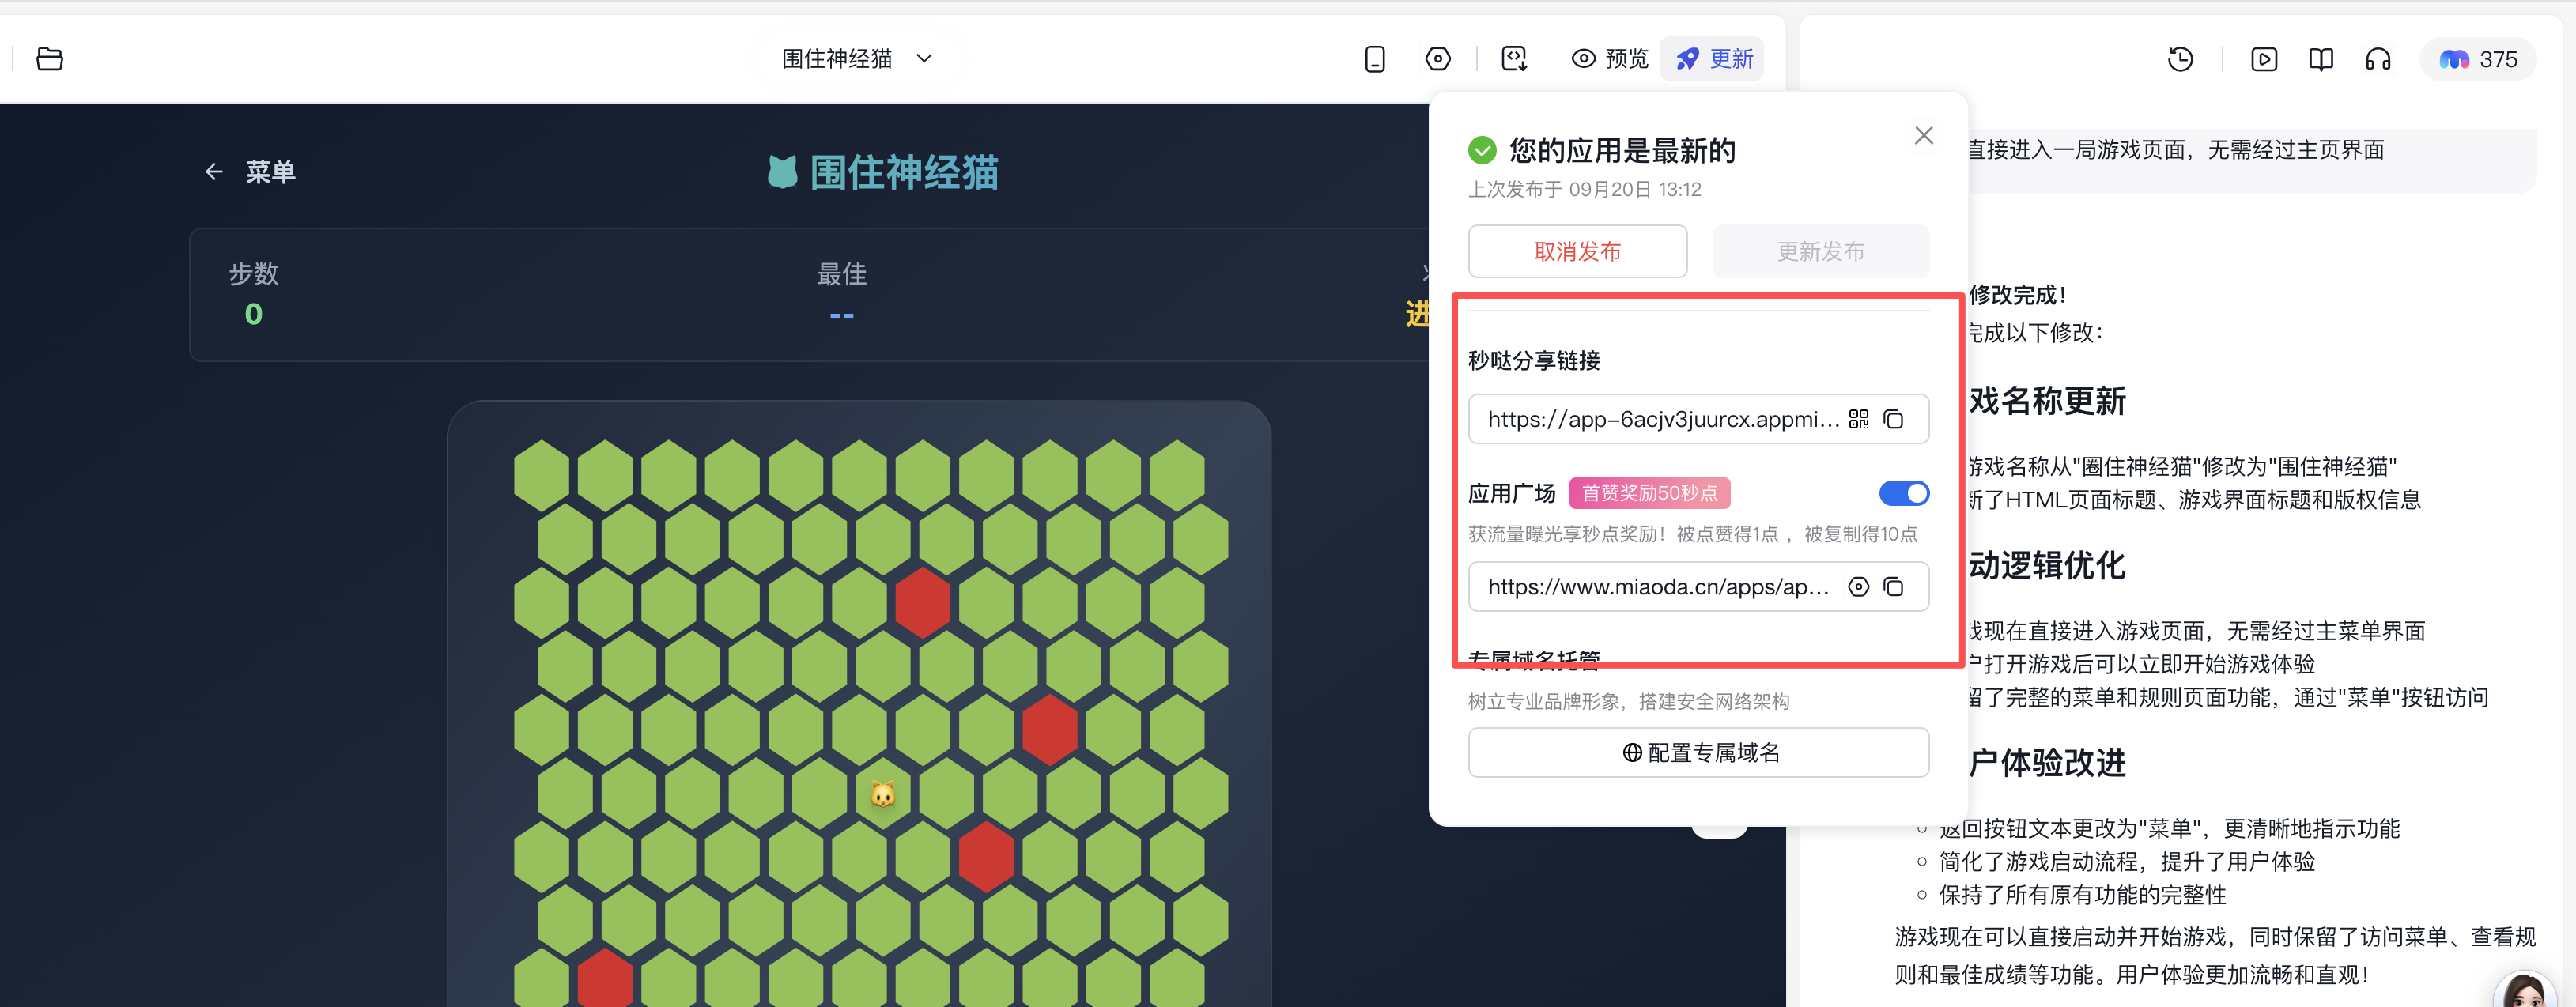The width and height of the screenshot is (2576, 1007).
Task: Open the history clock icon
Action: [2180, 59]
